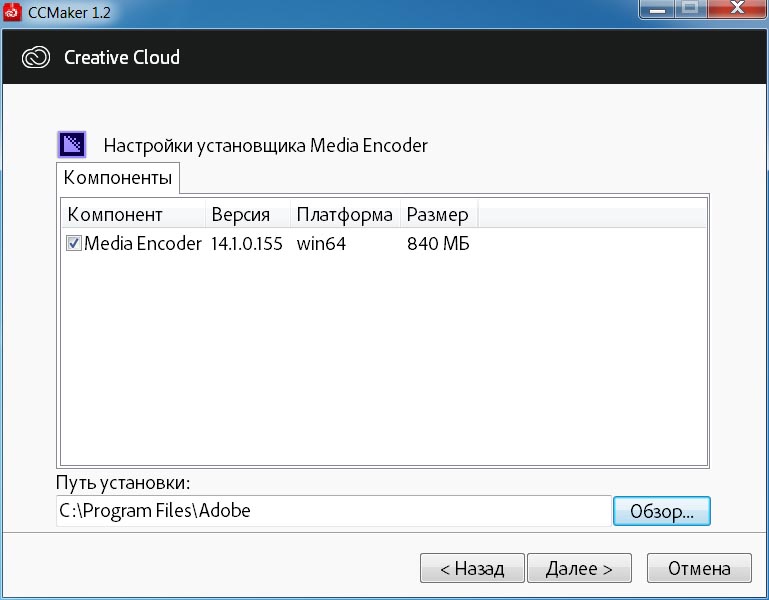Proceed with the Далее button
Screen dimensions: 769x600
pyautogui.click(x=579, y=568)
